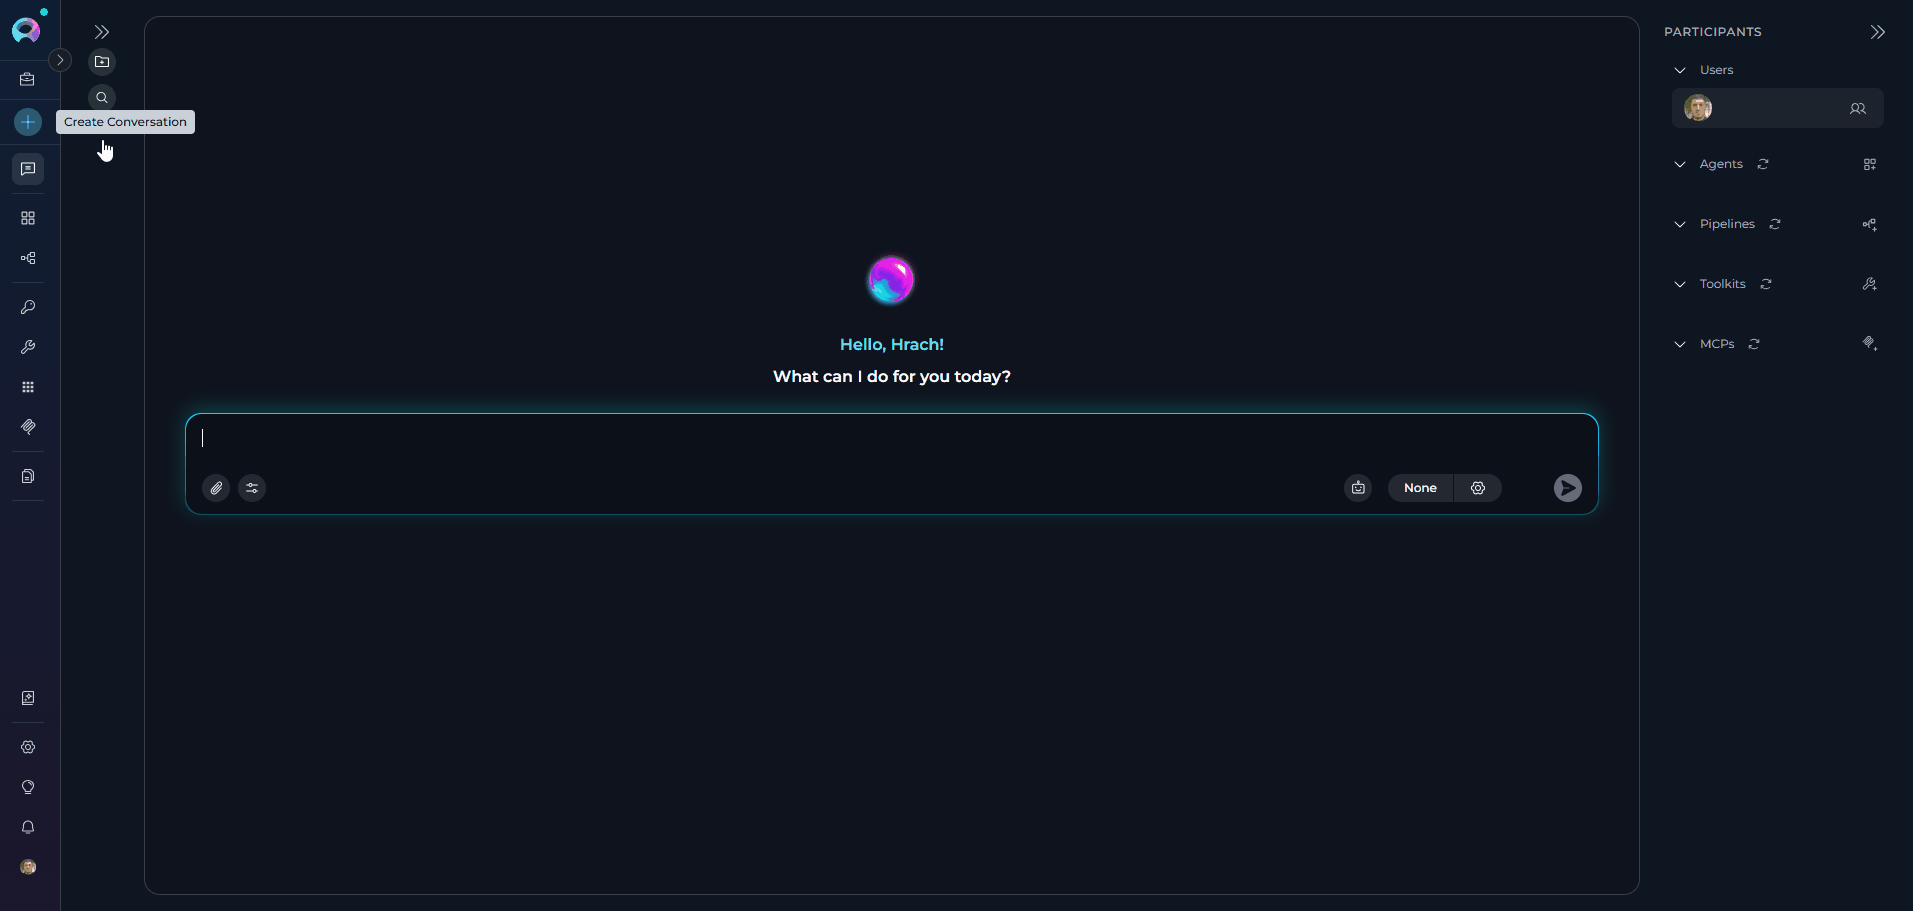This screenshot has height=911, width=1913.
Task: Click the None model selector button
Action: click(x=1419, y=488)
